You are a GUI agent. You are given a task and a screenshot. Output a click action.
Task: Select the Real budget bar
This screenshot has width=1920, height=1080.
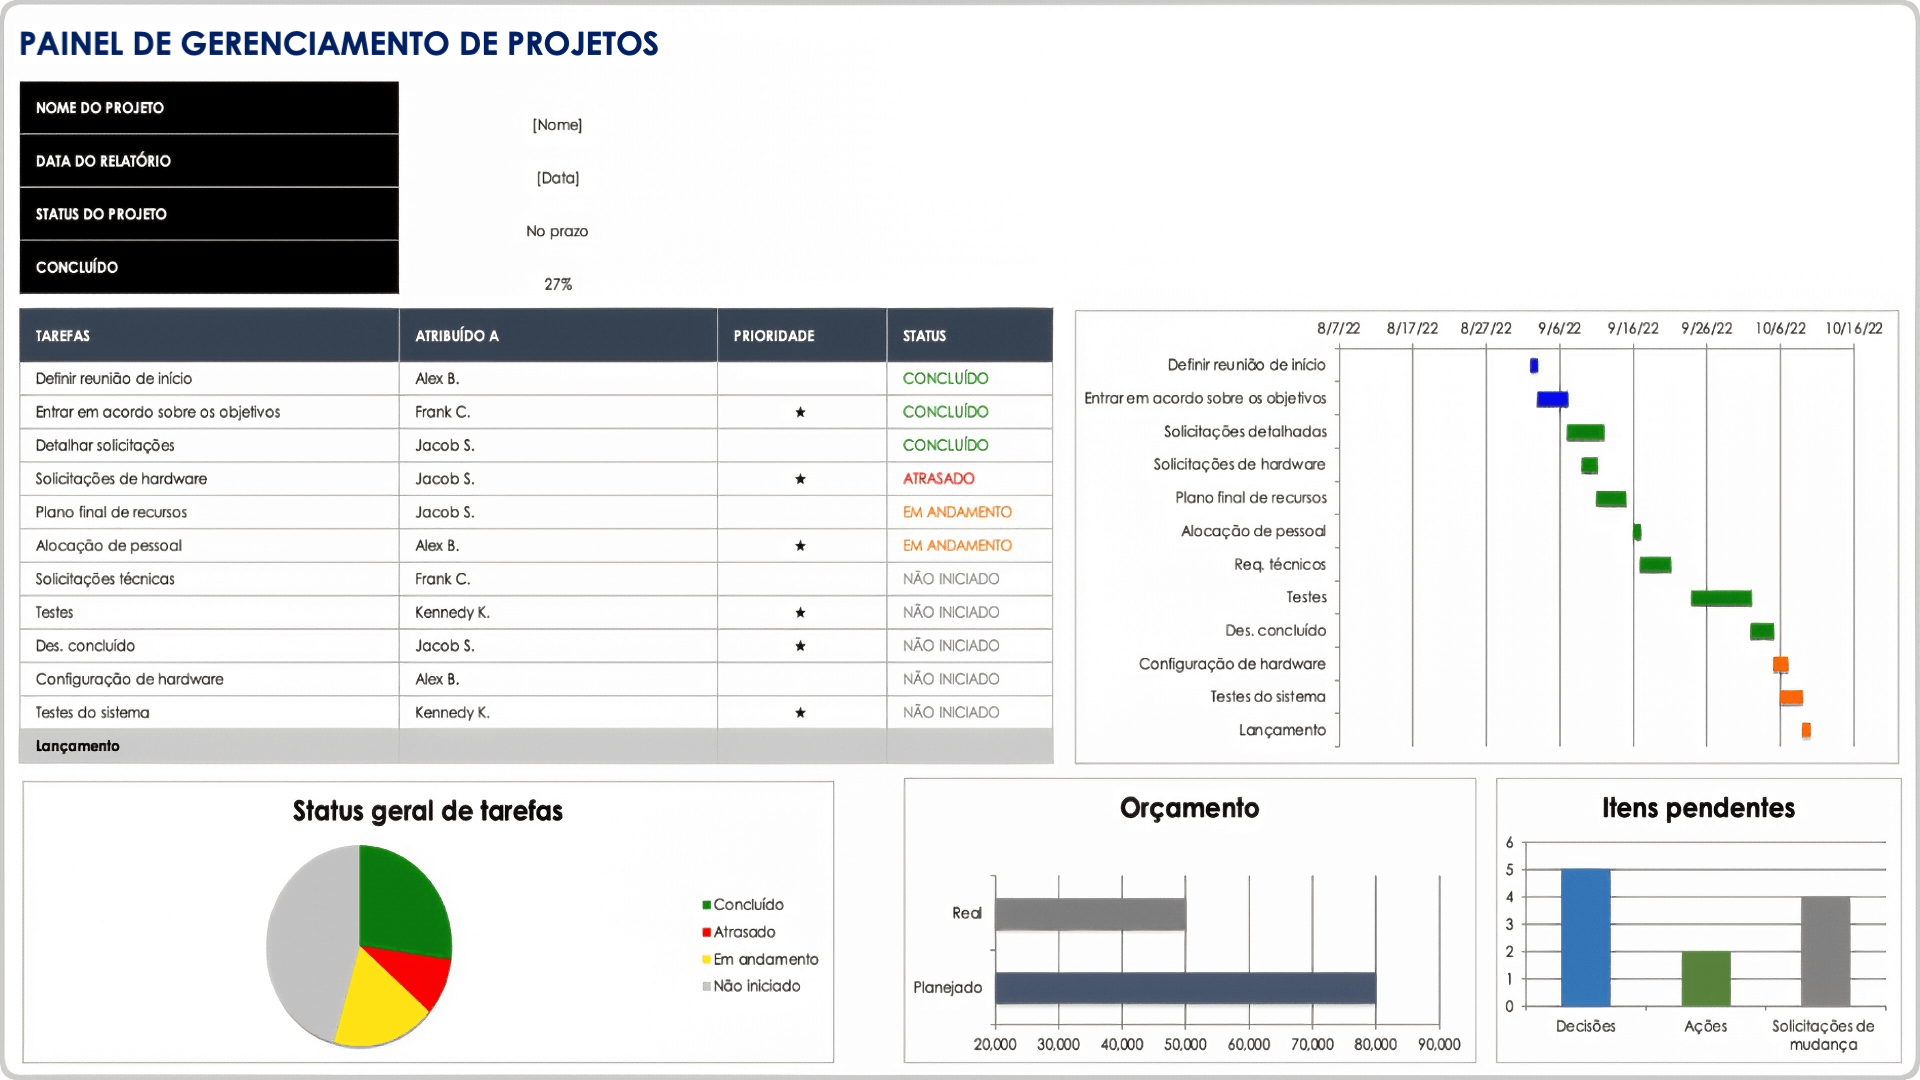1090,915
